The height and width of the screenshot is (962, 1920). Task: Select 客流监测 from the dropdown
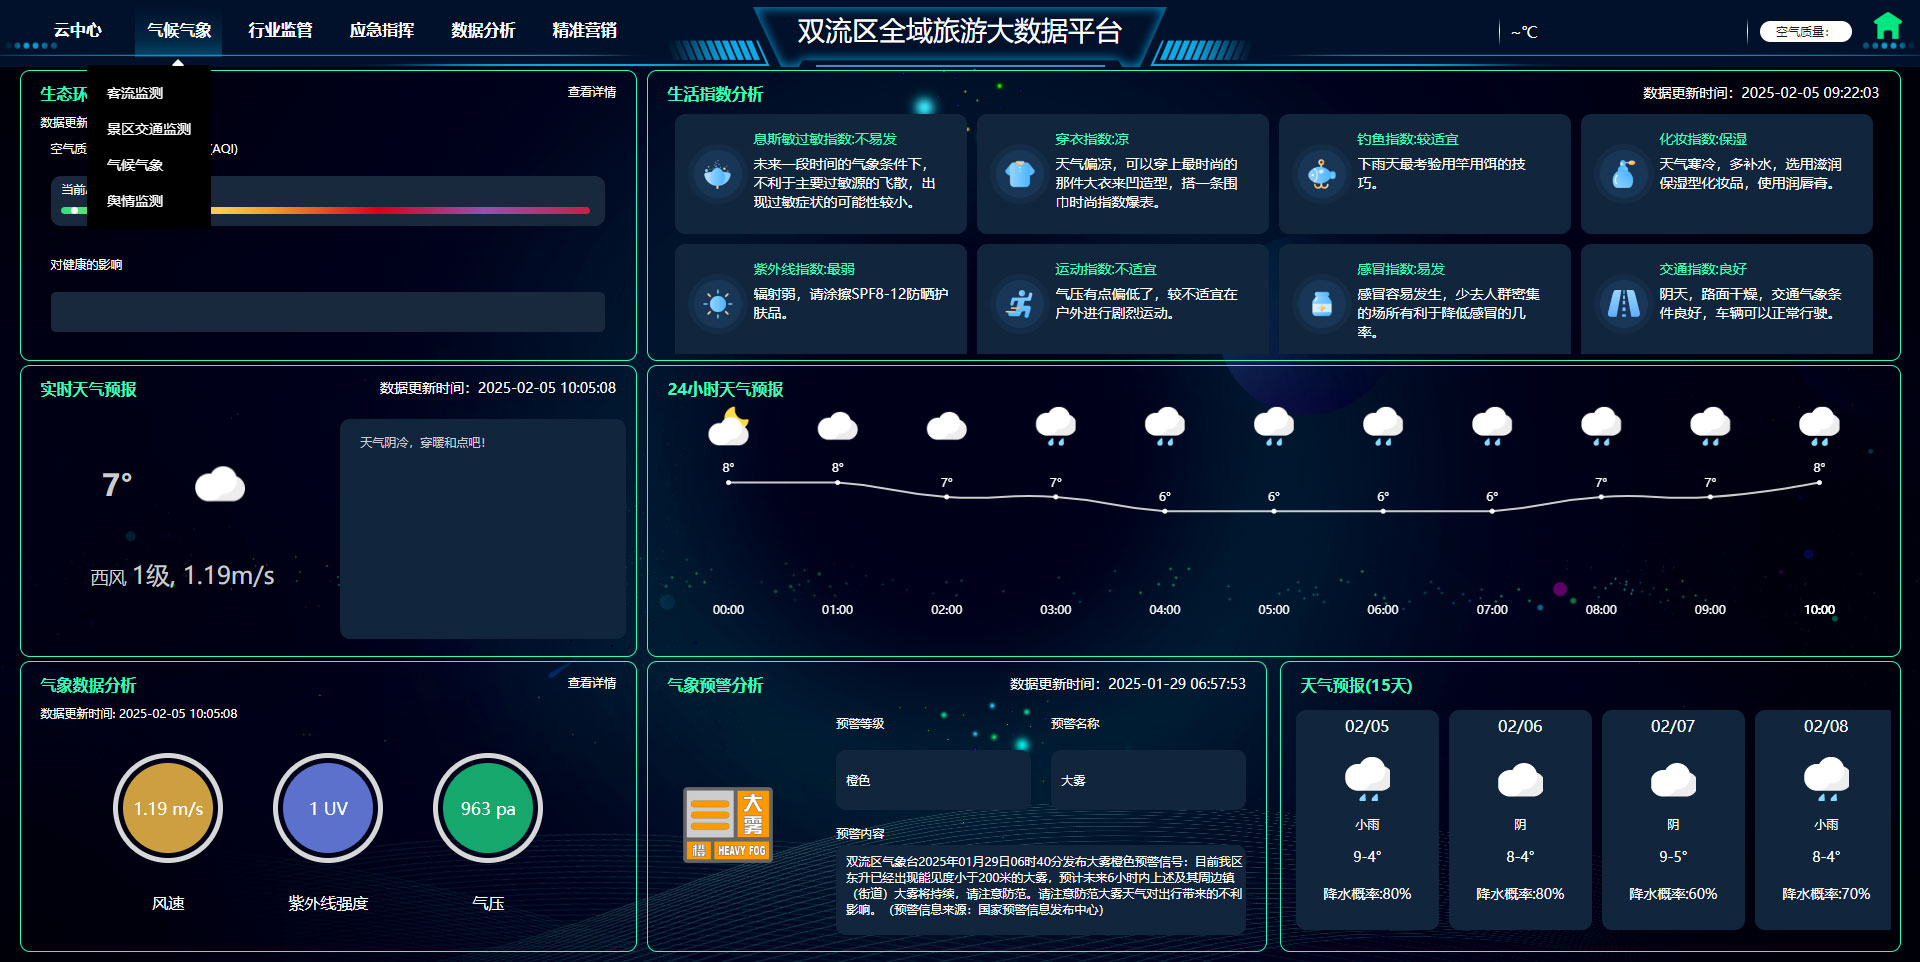pyautogui.click(x=135, y=93)
